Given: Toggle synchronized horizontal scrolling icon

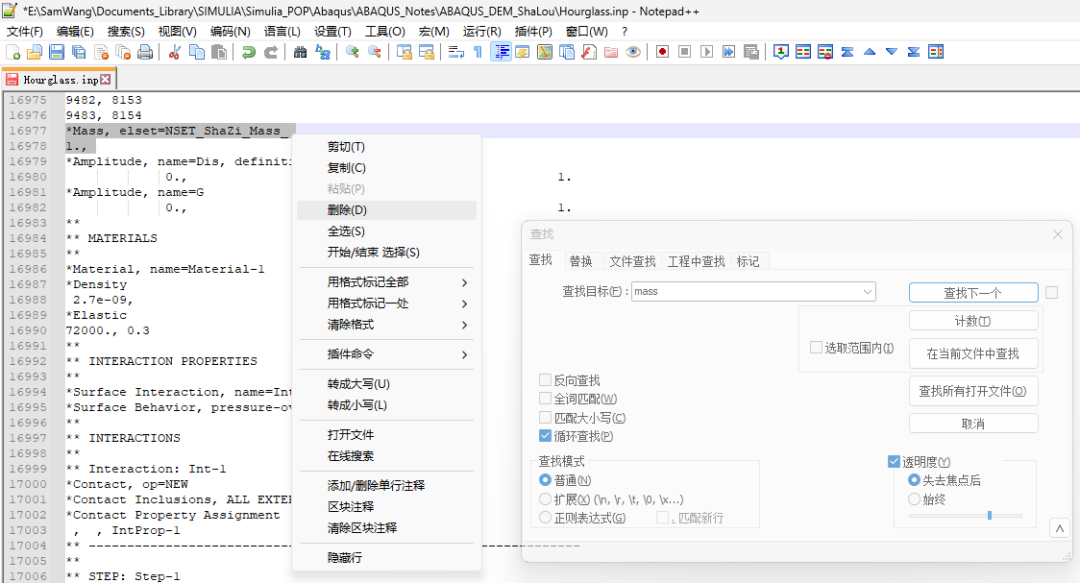Looking at the screenshot, I should coord(426,52).
